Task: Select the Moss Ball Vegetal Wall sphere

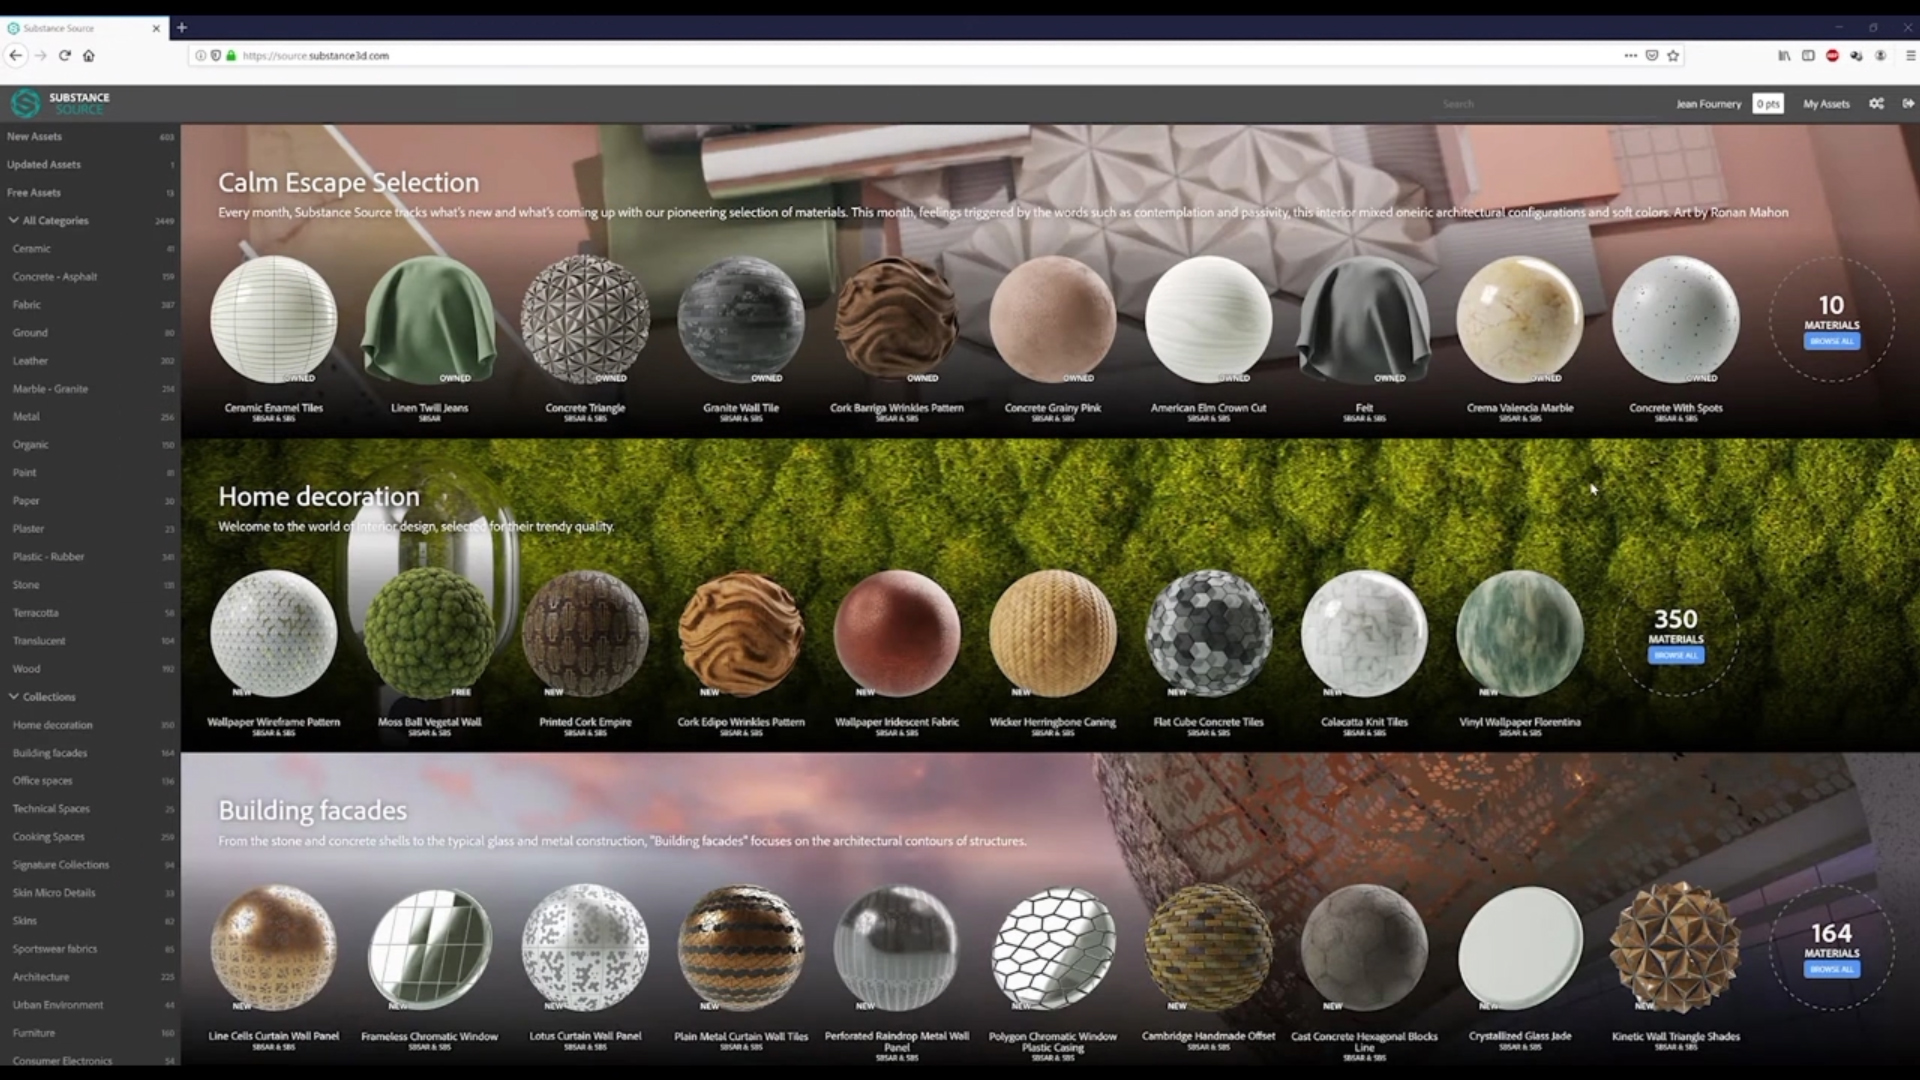Action: [x=429, y=633]
